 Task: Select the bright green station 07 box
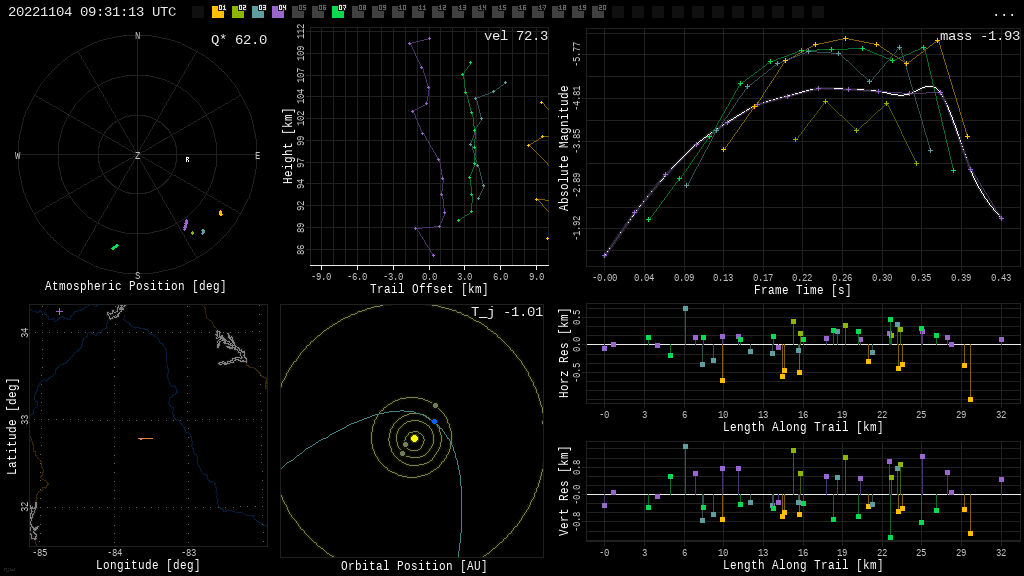pyautogui.click(x=338, y=12)
